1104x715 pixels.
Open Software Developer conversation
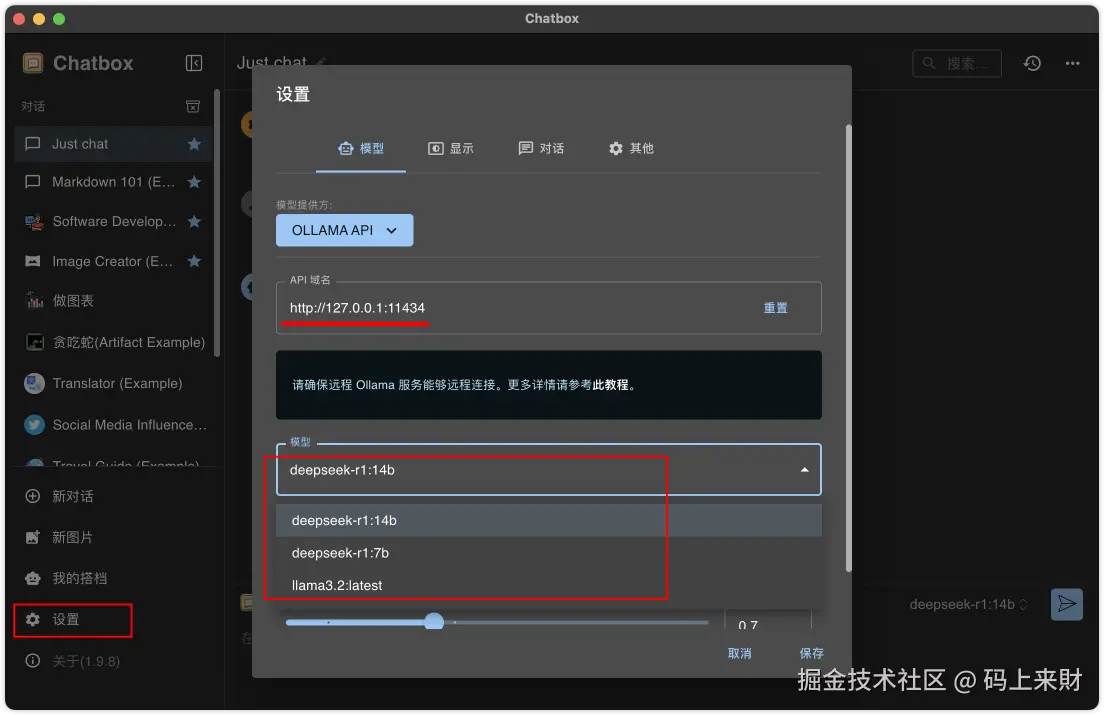pos(113,221)
